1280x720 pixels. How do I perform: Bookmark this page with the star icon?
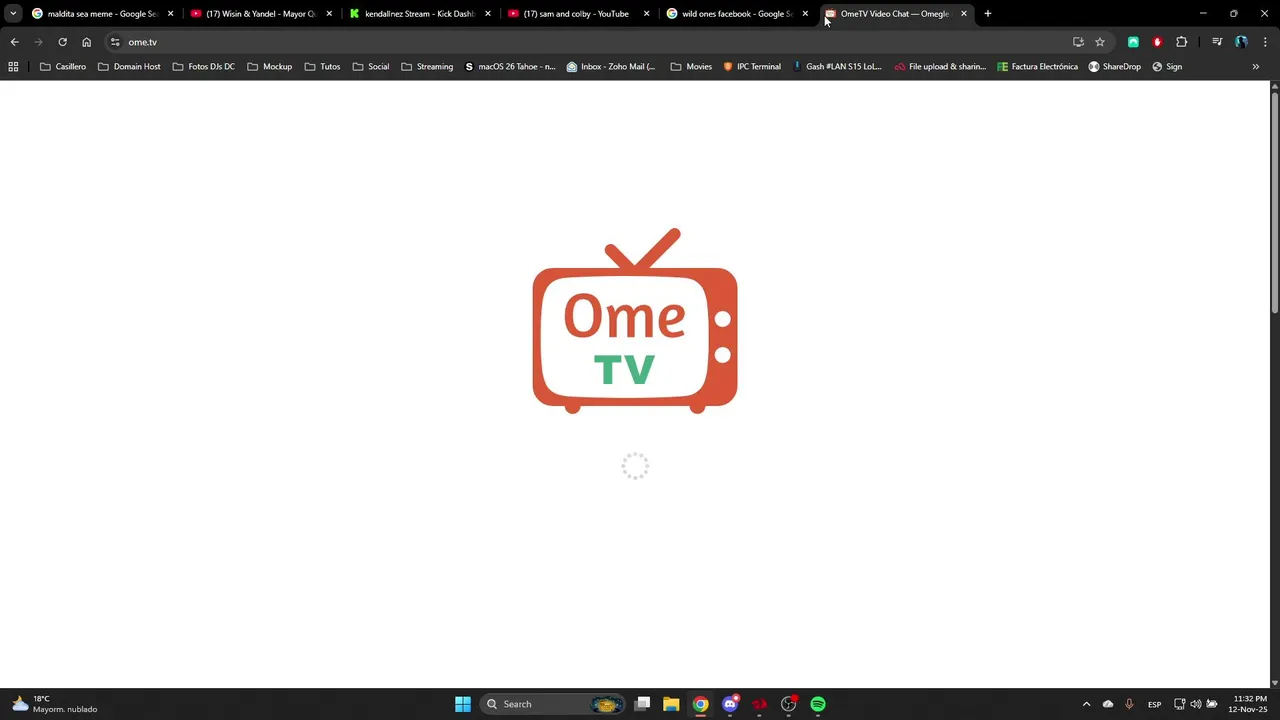point(1100,42)
